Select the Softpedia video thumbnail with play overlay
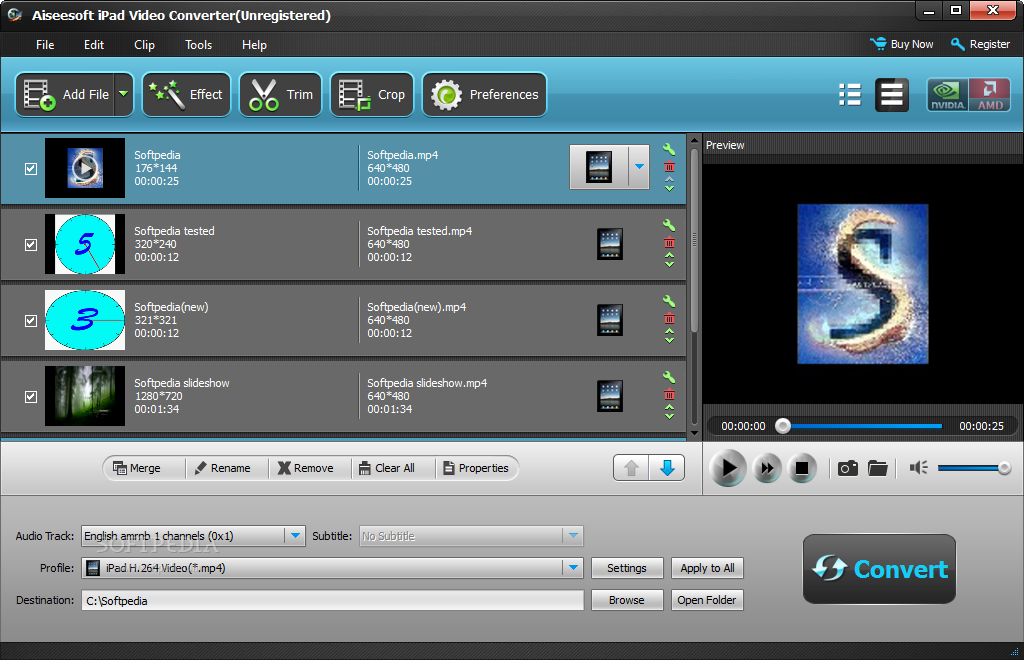This screenshot has width=1024, height=660. point(85,168)
